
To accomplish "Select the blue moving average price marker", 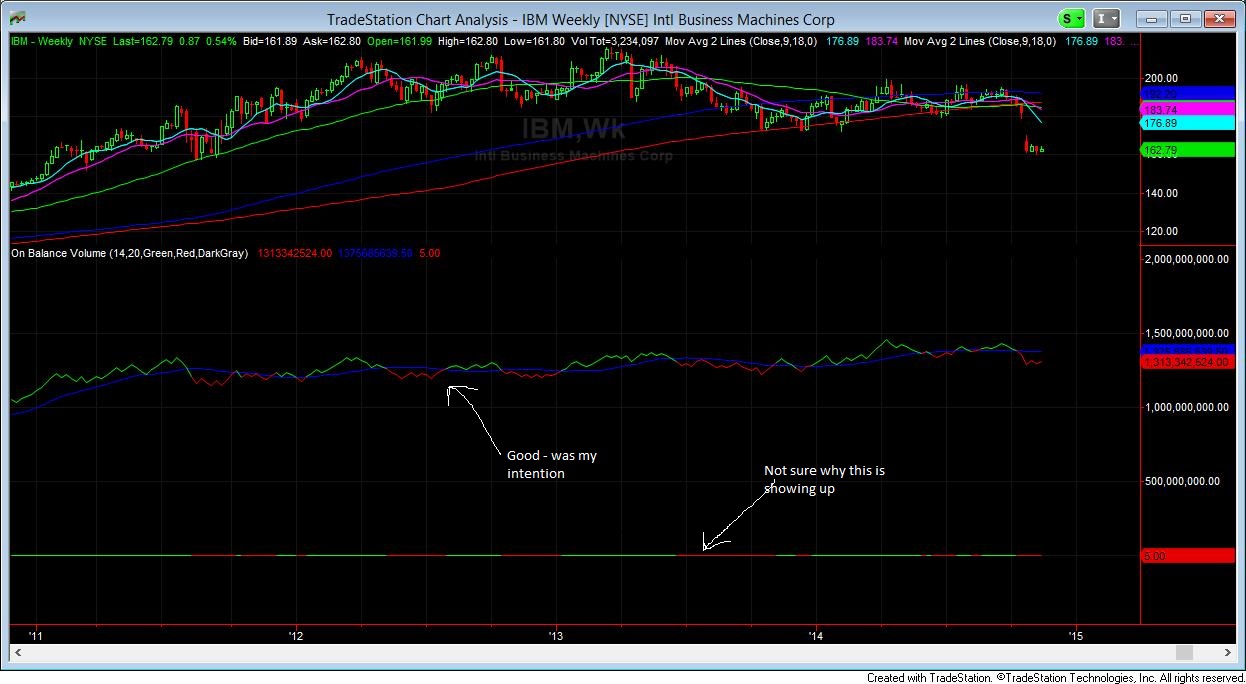I will (x=1188, y=93).
